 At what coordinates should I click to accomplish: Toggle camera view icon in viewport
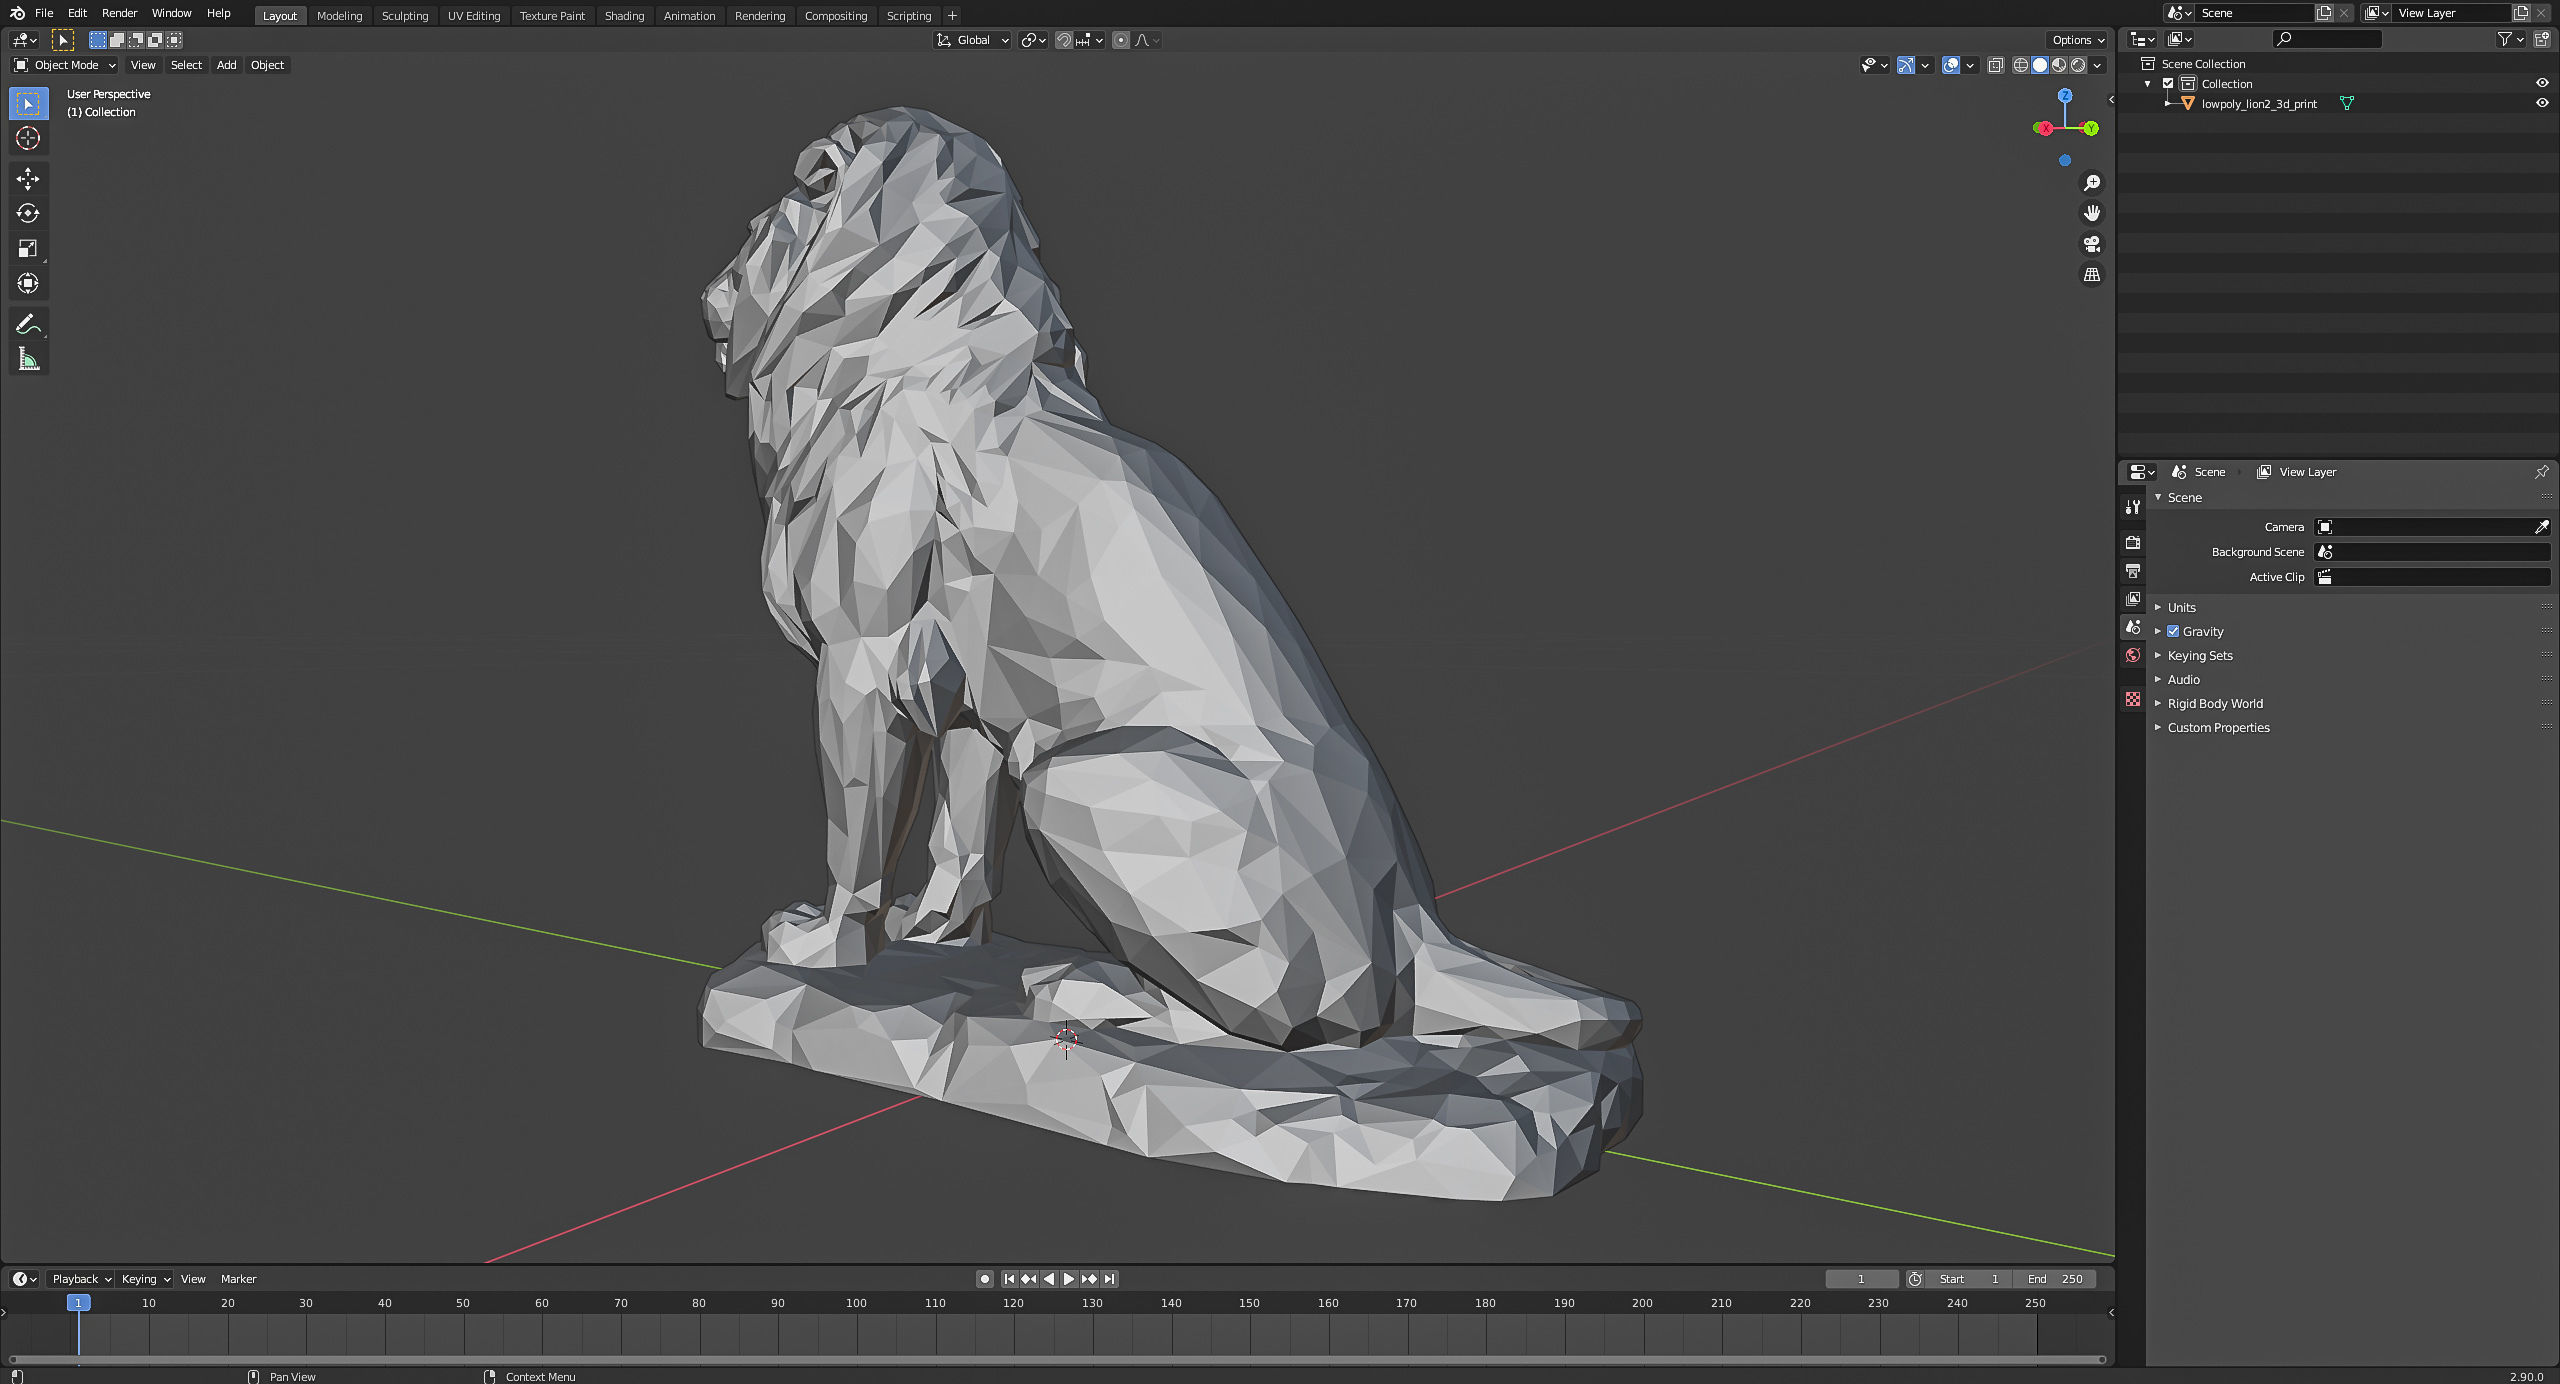click(x=2091, y=244)
